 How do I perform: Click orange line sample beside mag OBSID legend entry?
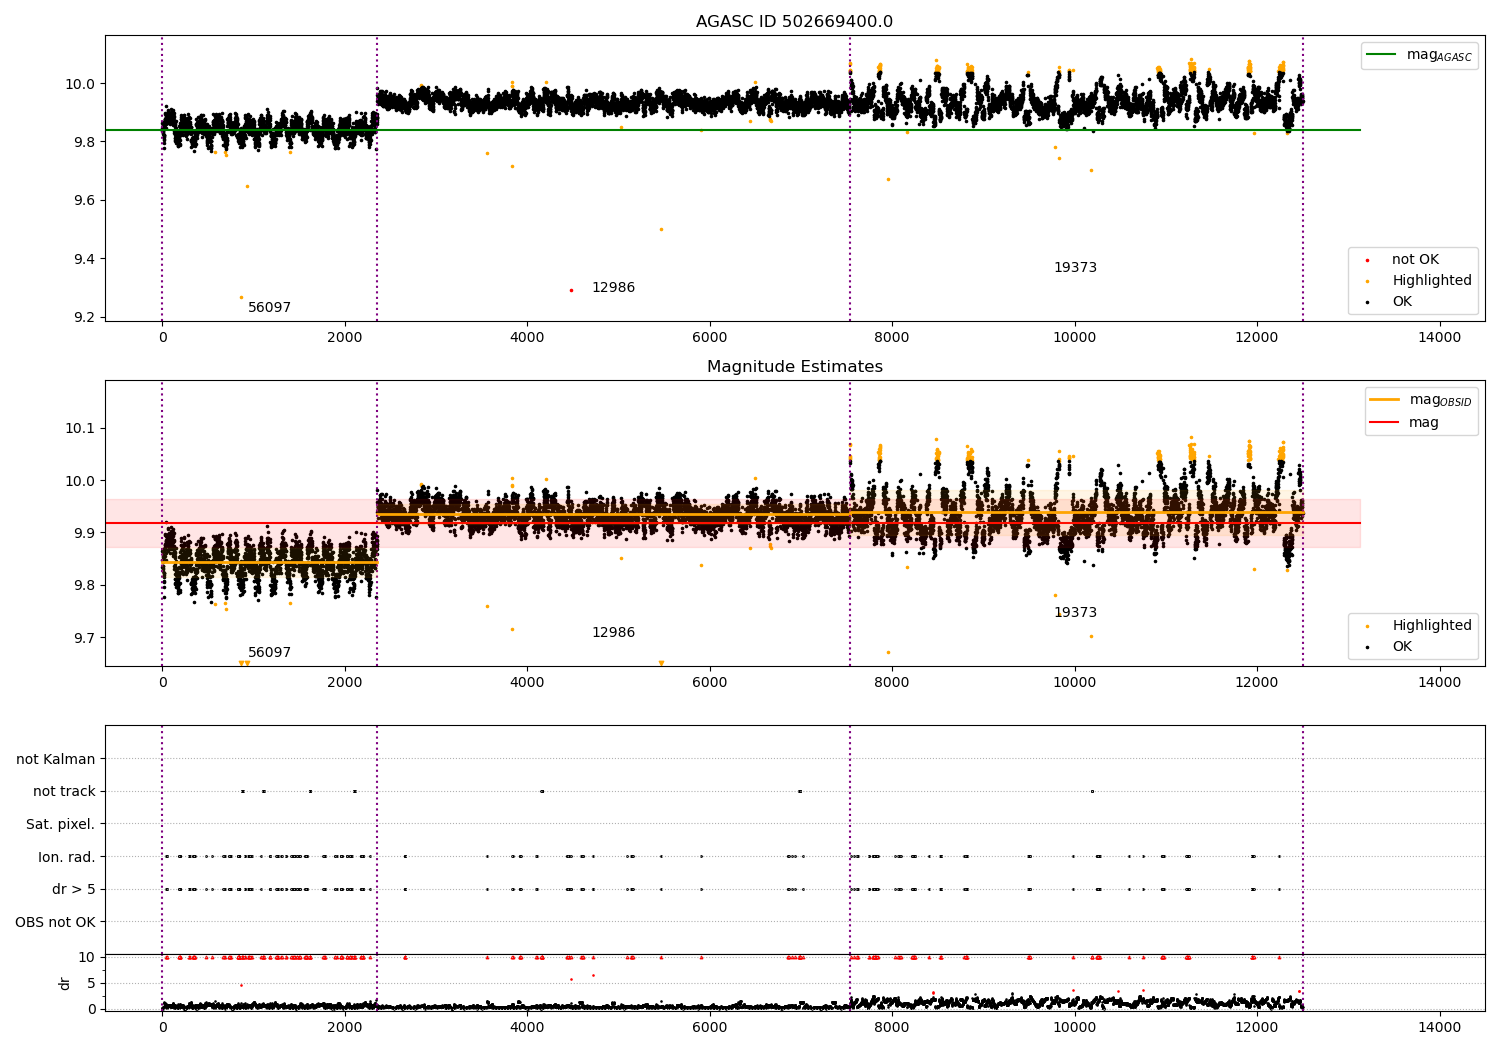coord(1384,400)
